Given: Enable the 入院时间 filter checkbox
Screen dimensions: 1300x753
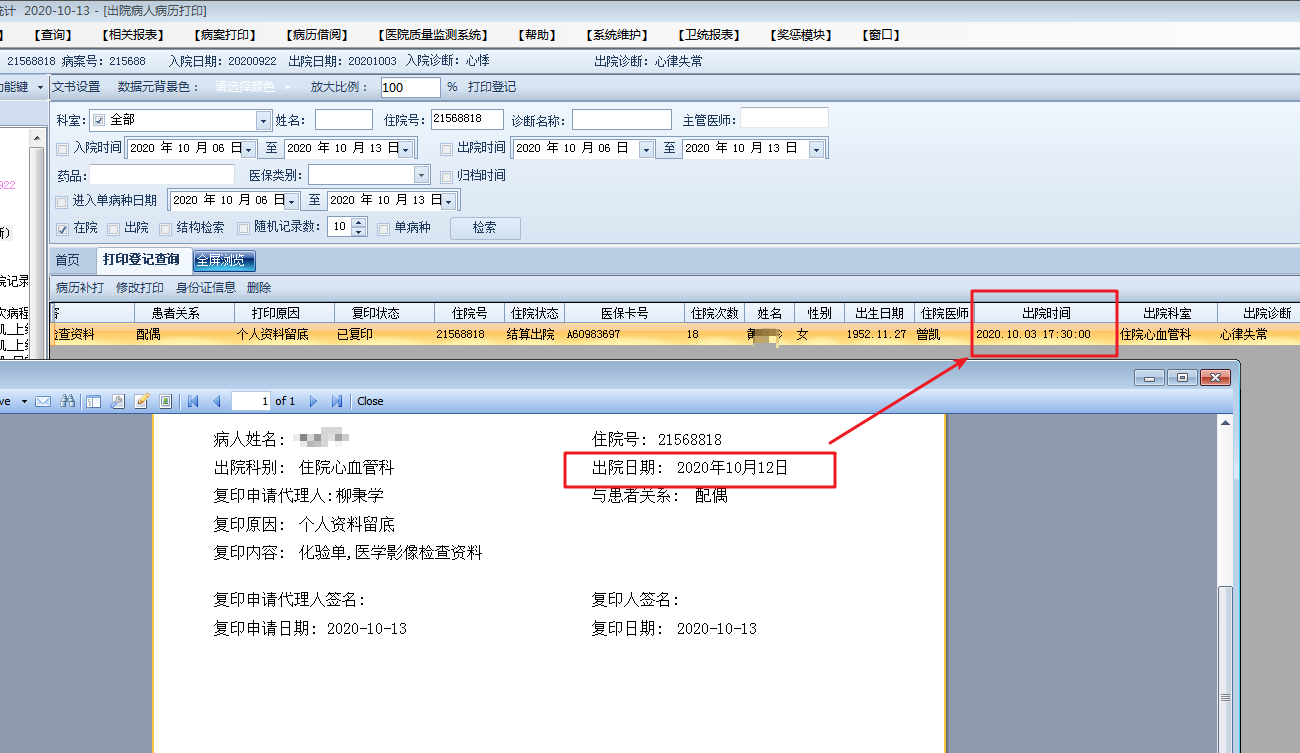Looking at the screenshot, I should 63,149.
